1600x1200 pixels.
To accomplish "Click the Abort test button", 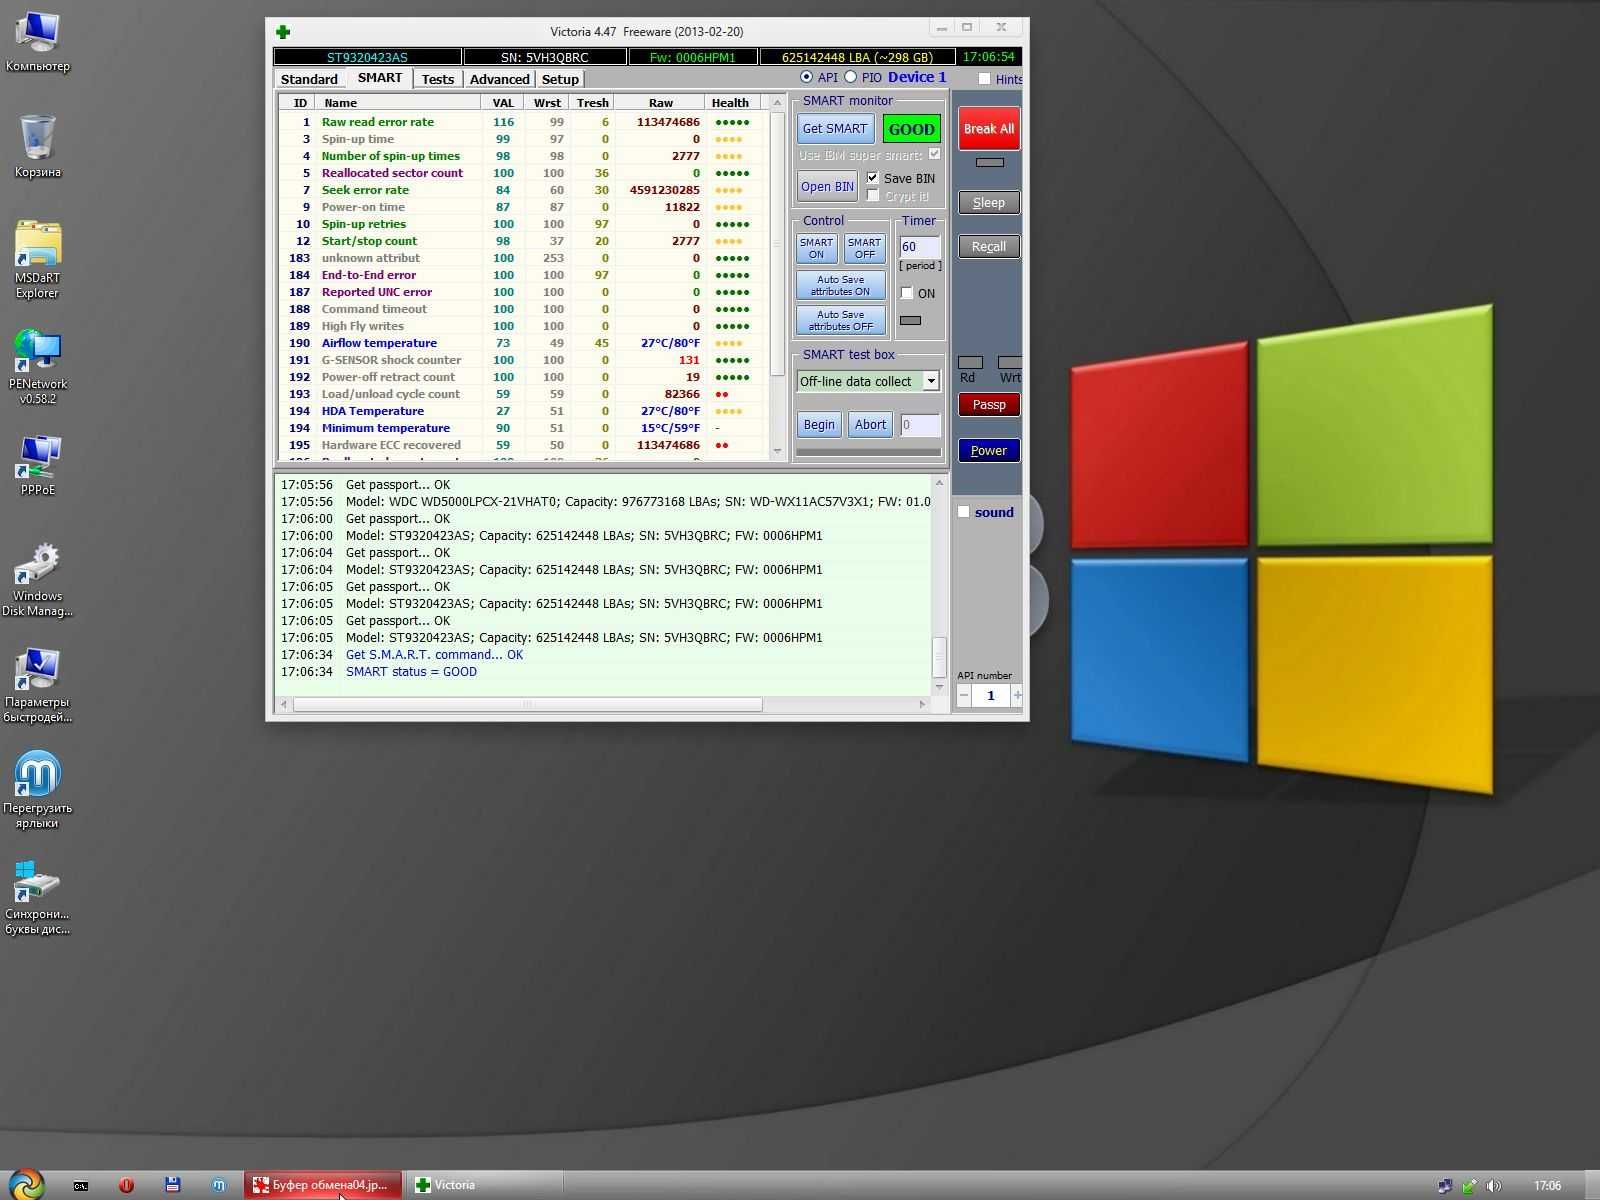I will [x=870, y=424].
